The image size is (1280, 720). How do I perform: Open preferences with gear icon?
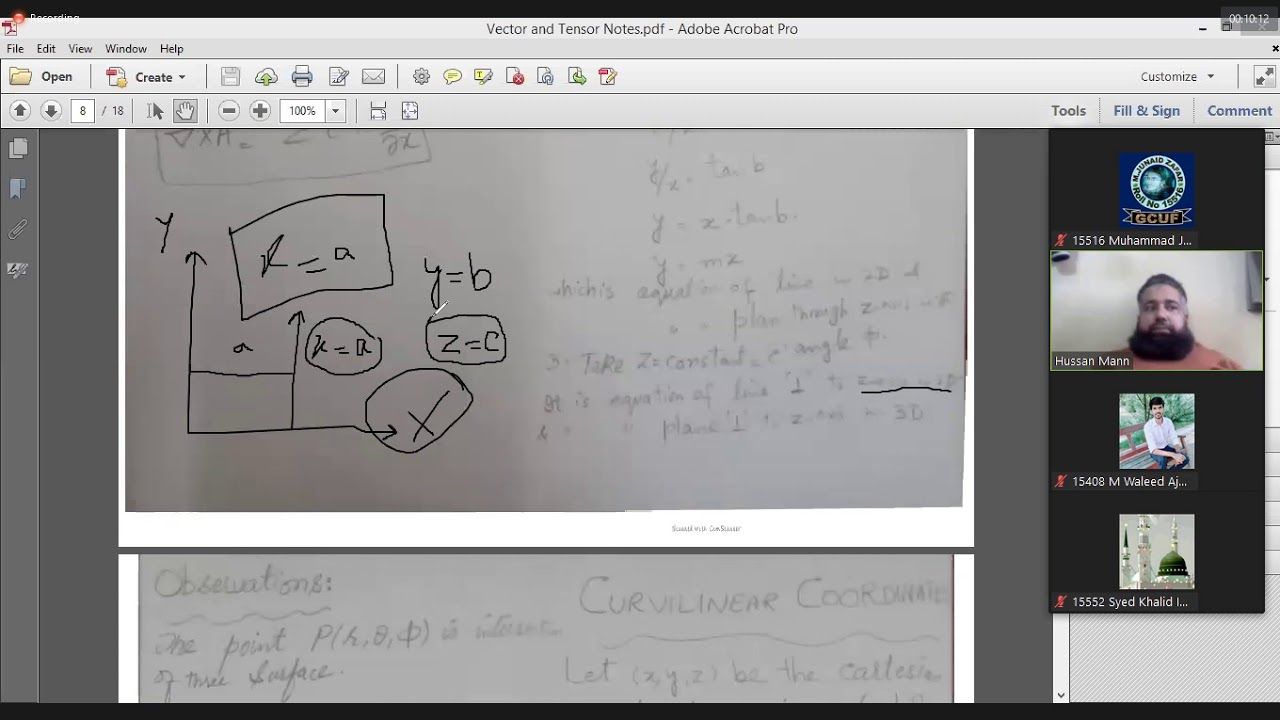(421, 77)
